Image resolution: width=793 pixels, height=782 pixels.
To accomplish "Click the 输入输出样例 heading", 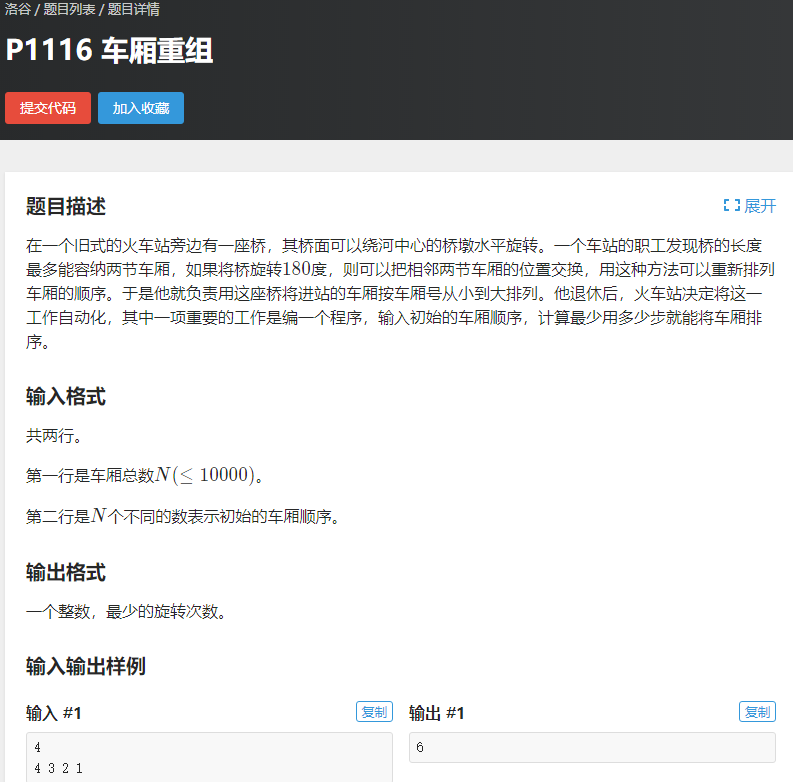I will click(x=86, y=666).
